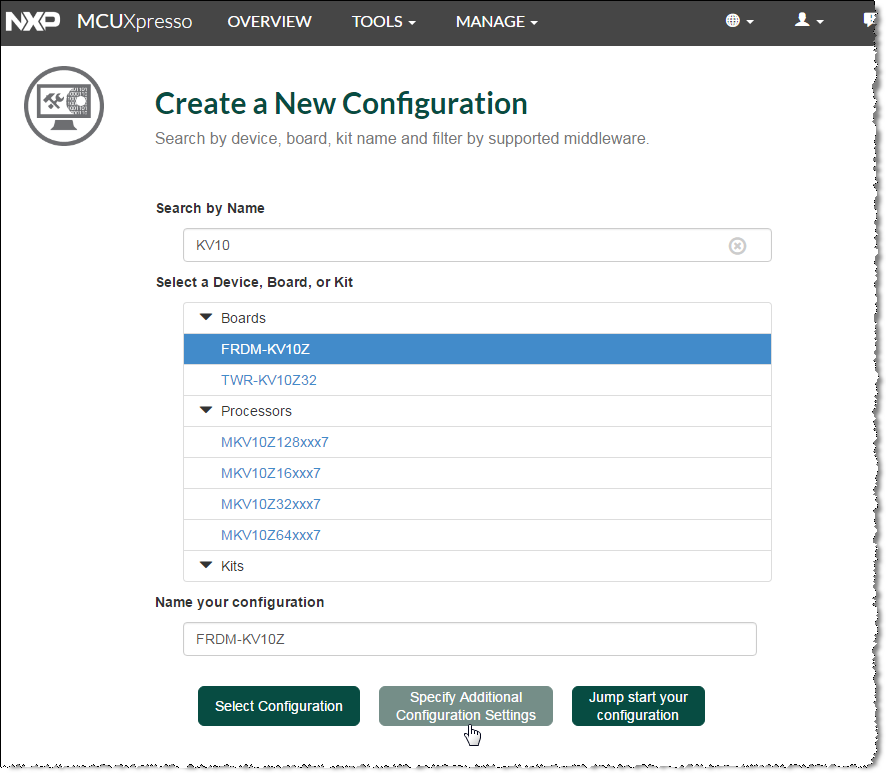Collapse the Kits section
The width and height of the screenshot is (886, 773).
(207, 566)
